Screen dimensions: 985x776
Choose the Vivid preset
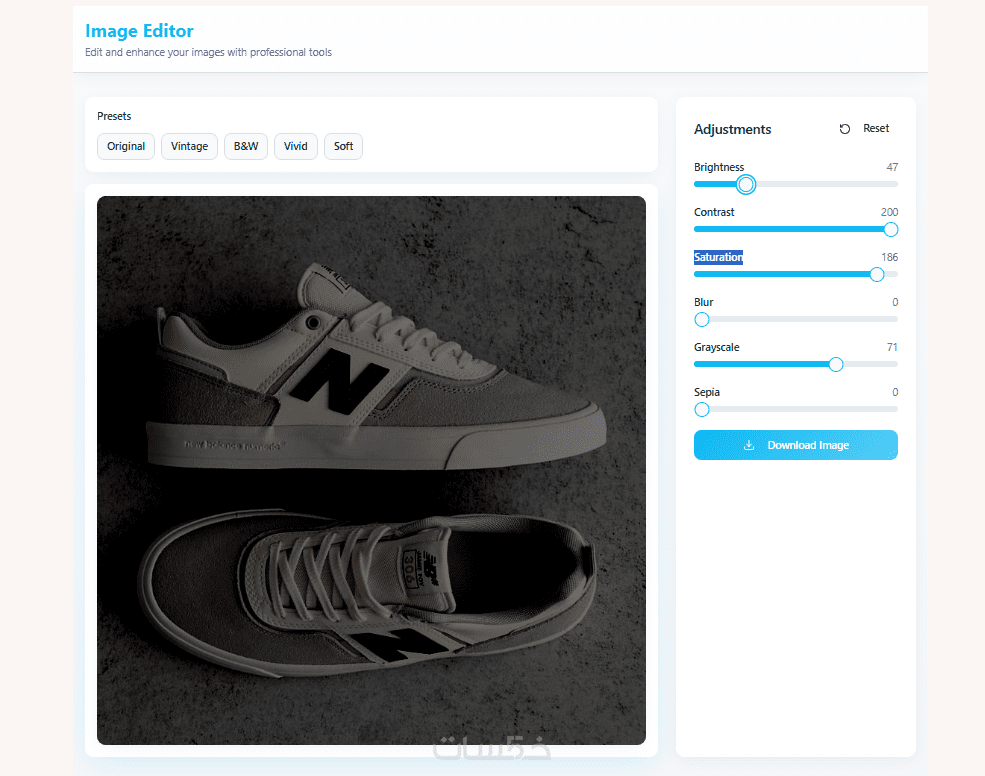coord(296,146)
